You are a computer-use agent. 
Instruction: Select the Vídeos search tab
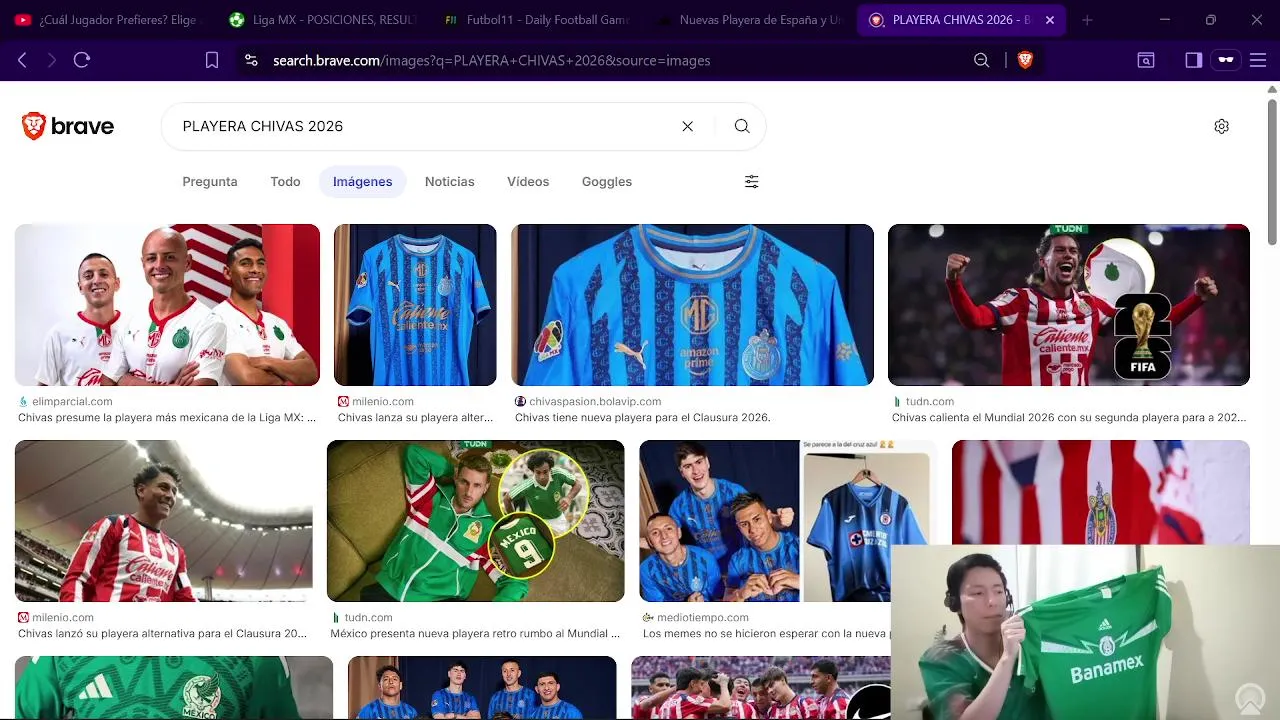coord(528,181)
